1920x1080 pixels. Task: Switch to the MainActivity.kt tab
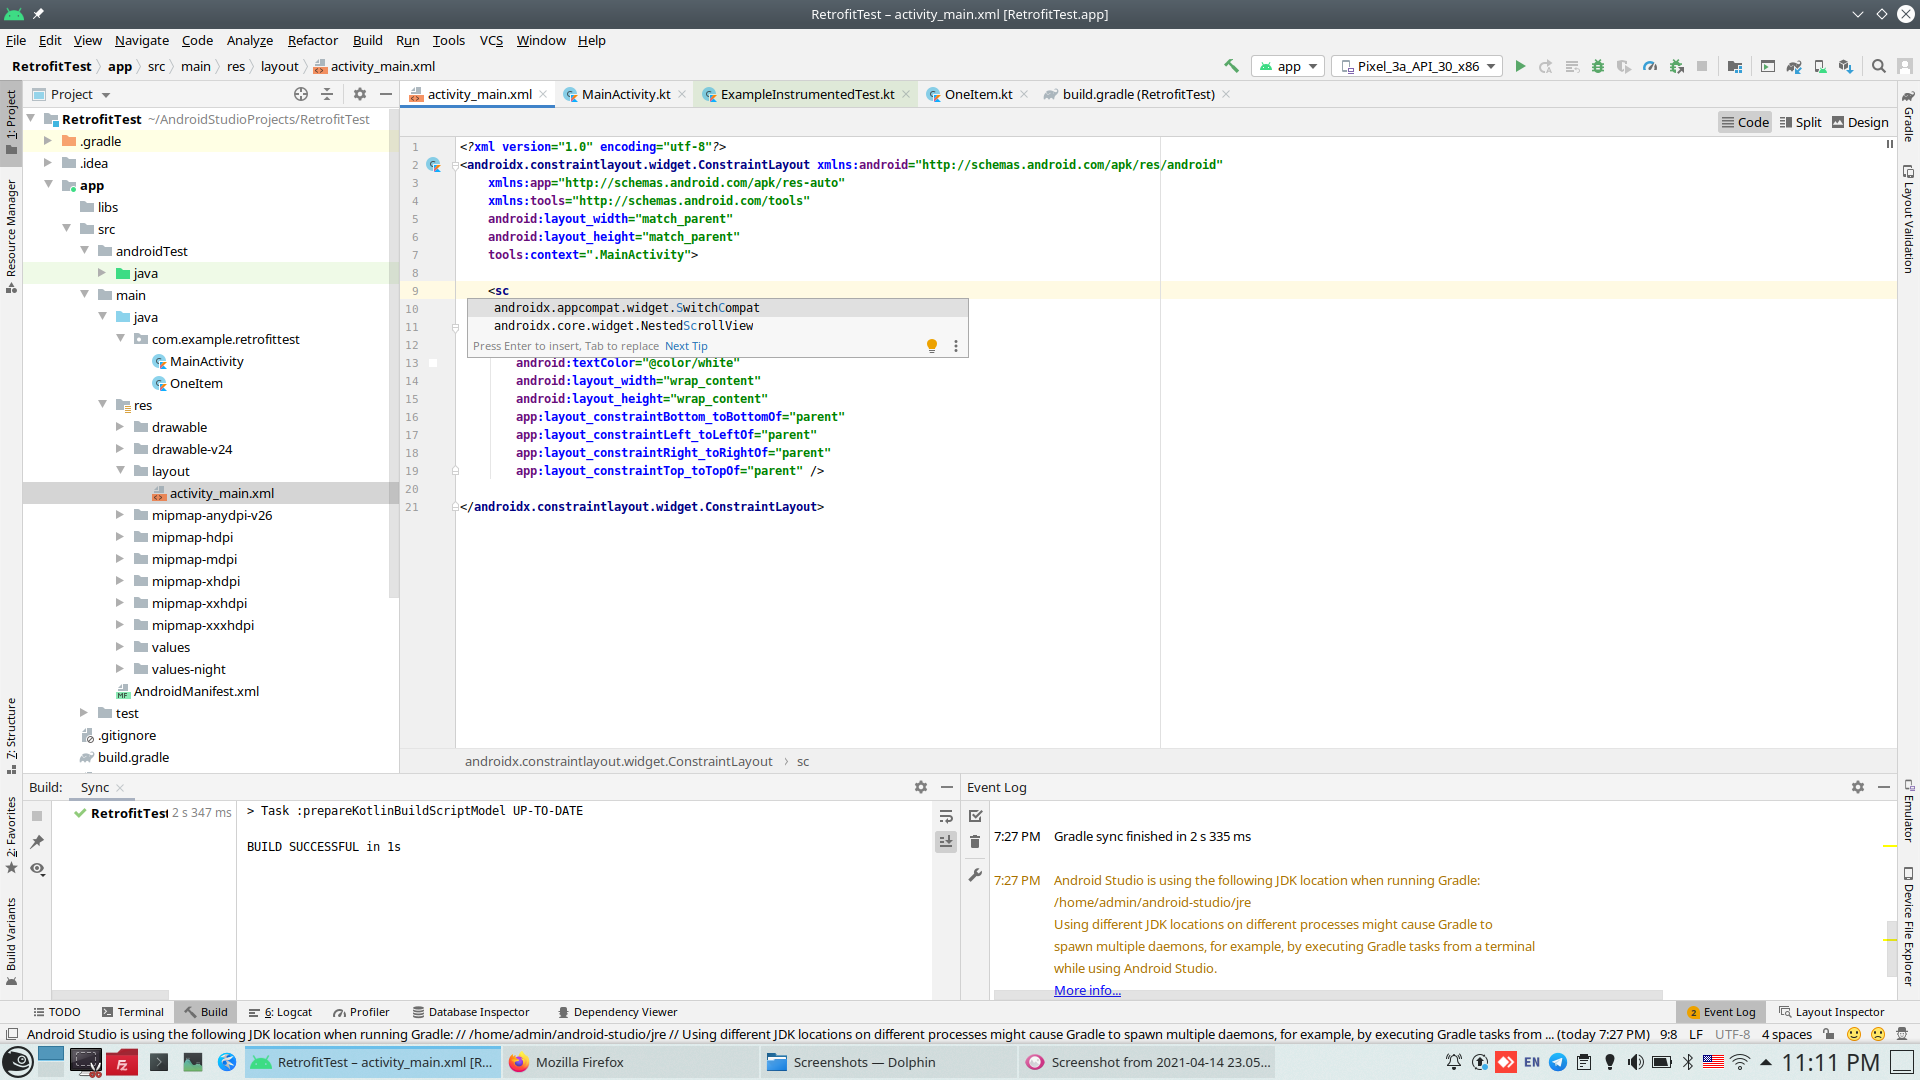click(625, 94)
